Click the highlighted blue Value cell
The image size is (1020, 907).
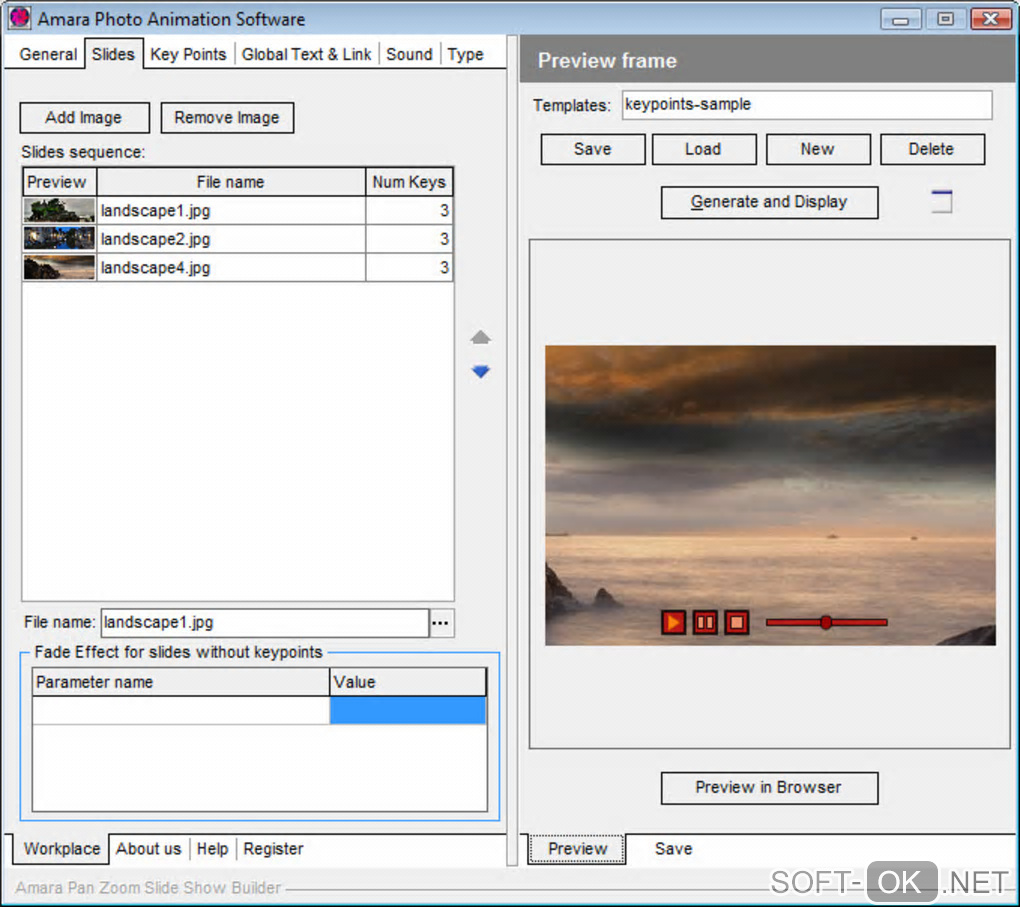[x=408, y=710]
